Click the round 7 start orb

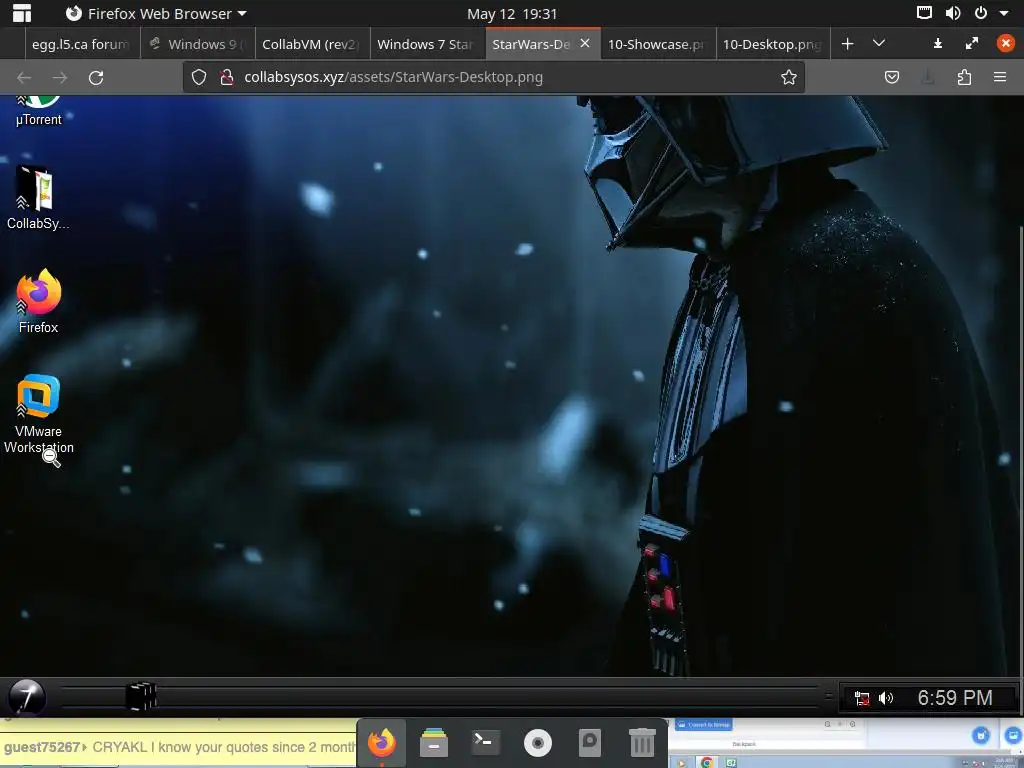27,697
